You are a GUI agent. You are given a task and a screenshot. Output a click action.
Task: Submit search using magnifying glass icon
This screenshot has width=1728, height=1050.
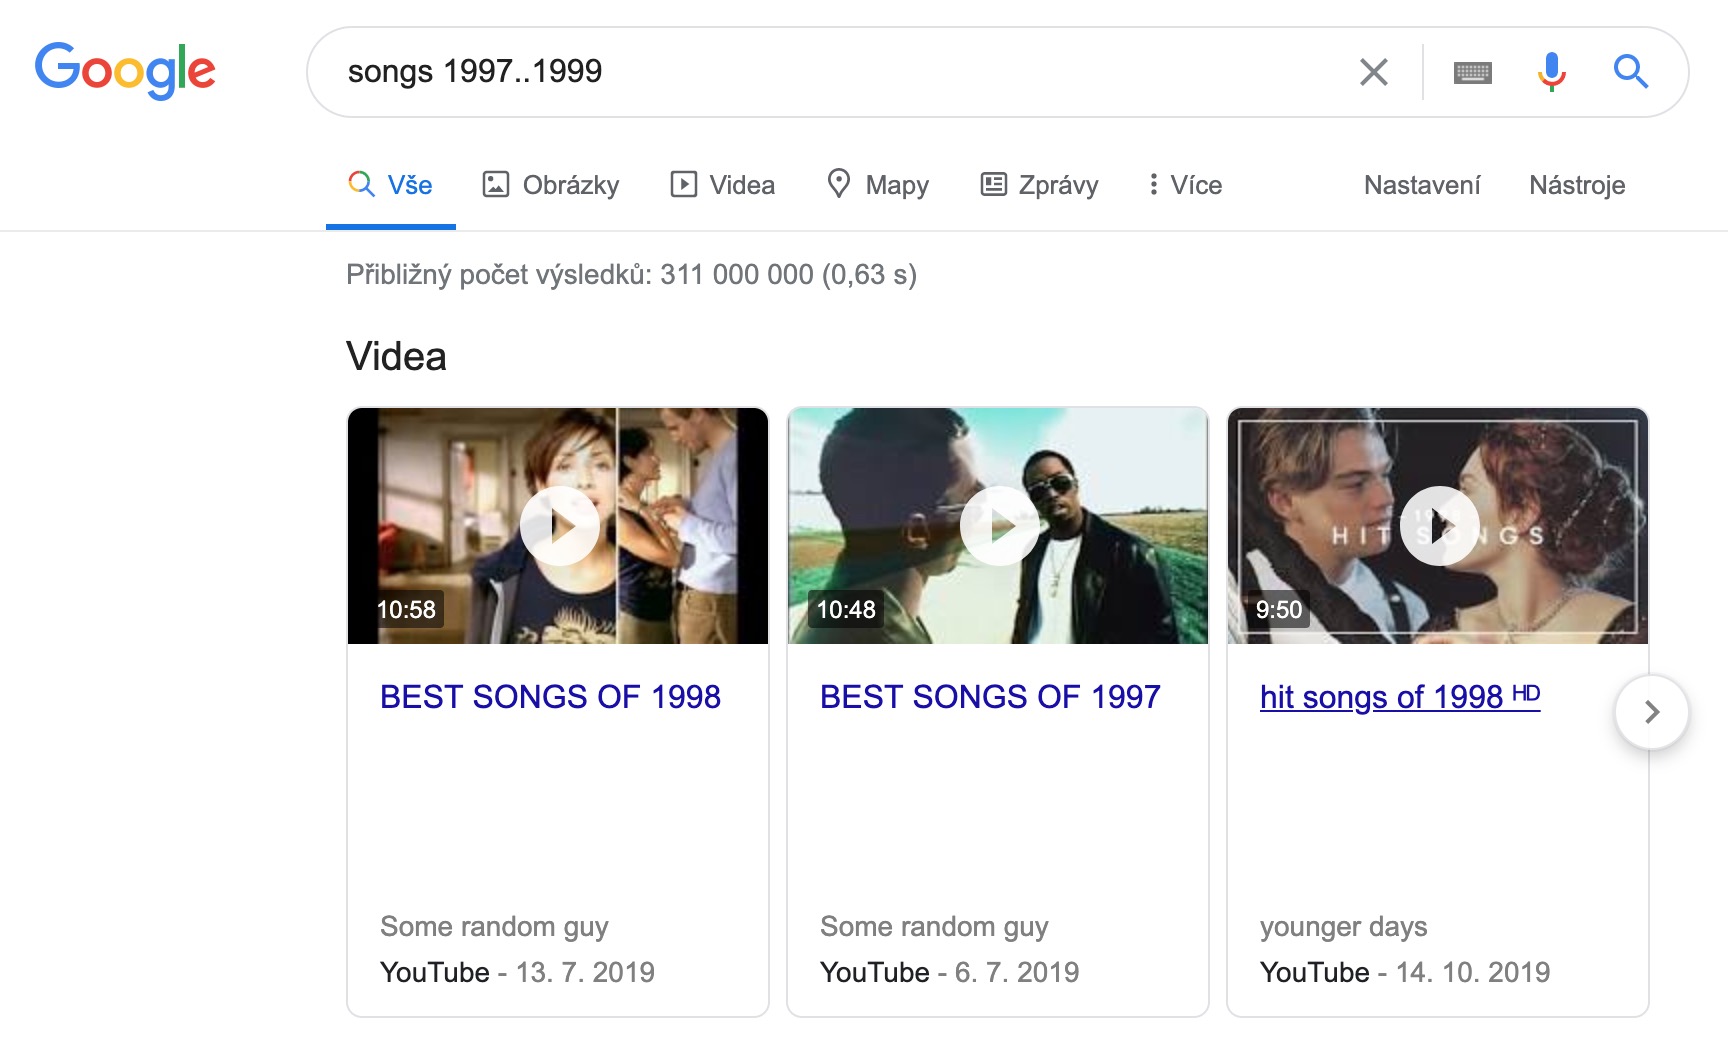click(x=1630, y=72)
